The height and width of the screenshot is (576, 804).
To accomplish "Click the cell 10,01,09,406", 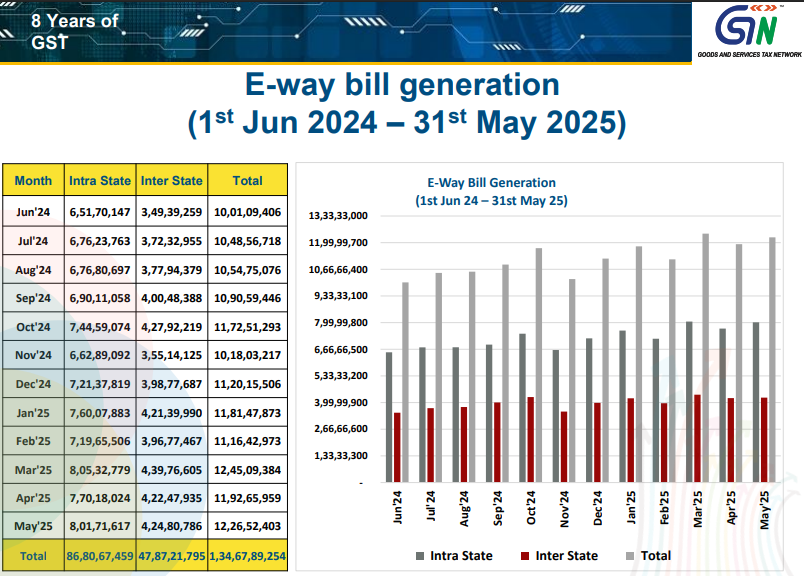I will point(248,212).
